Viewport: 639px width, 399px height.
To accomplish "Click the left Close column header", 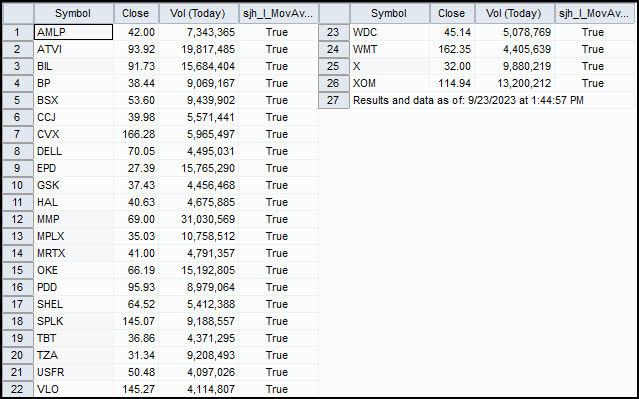I will pyautogui.click(x=136, y=13).
